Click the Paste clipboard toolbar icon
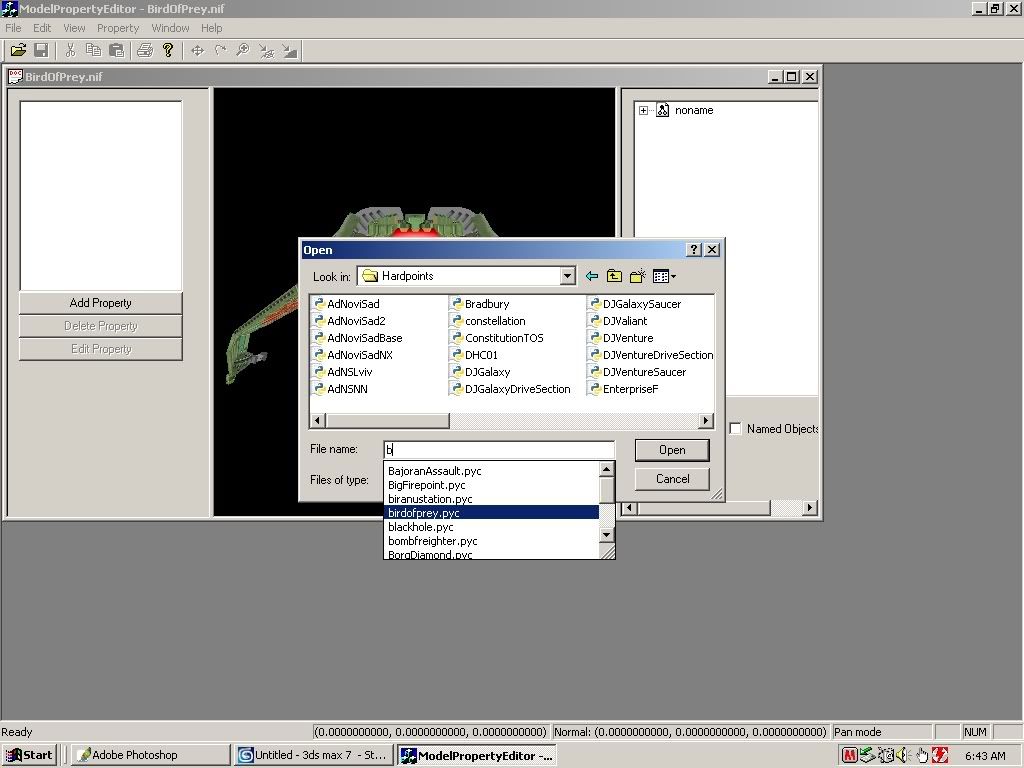1024x768 pixels. tap(116, 50)
